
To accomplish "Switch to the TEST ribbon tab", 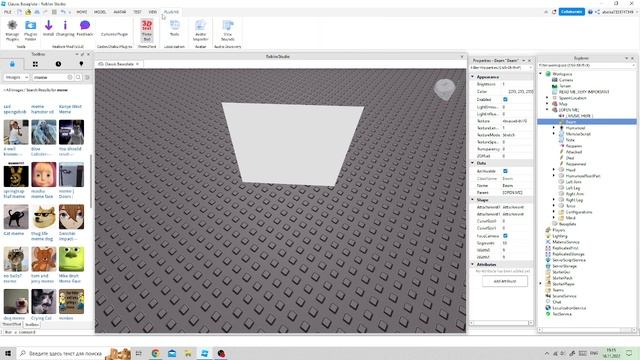I will point(138,12).
